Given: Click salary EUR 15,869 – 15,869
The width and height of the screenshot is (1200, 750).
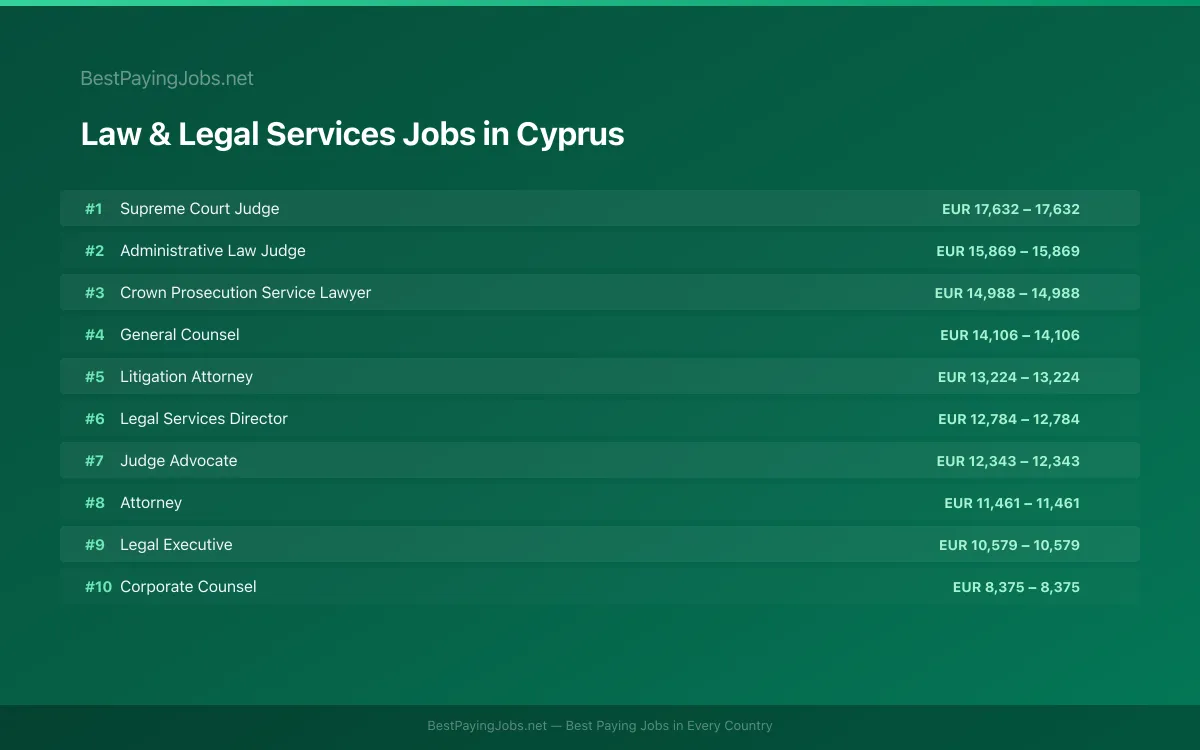Looking at the screenshot, I should [x=1008, y=251].
